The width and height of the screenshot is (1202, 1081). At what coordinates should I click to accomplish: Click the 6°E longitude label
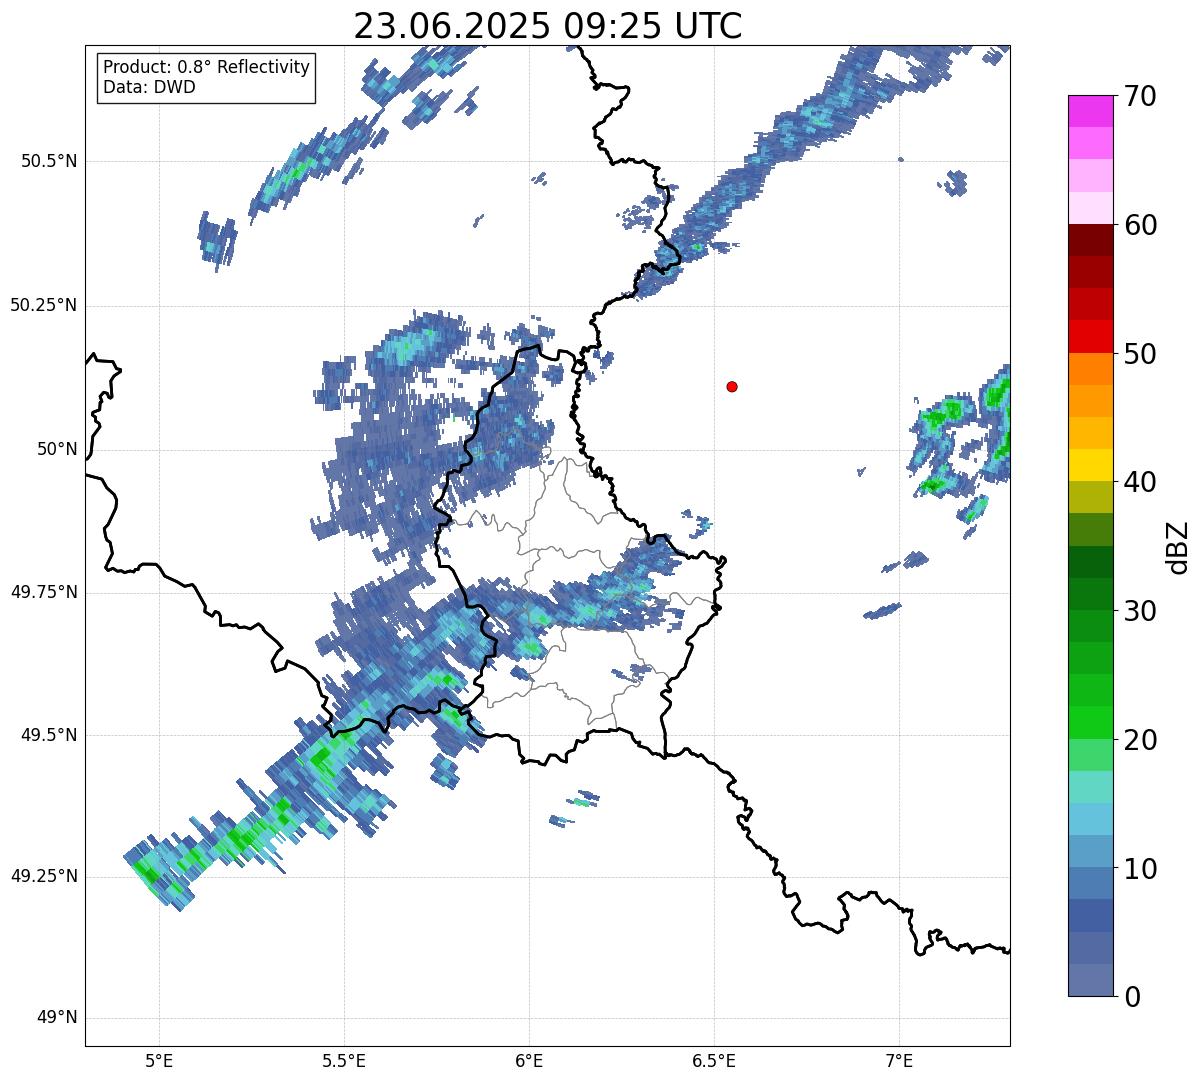point(529,1060)
